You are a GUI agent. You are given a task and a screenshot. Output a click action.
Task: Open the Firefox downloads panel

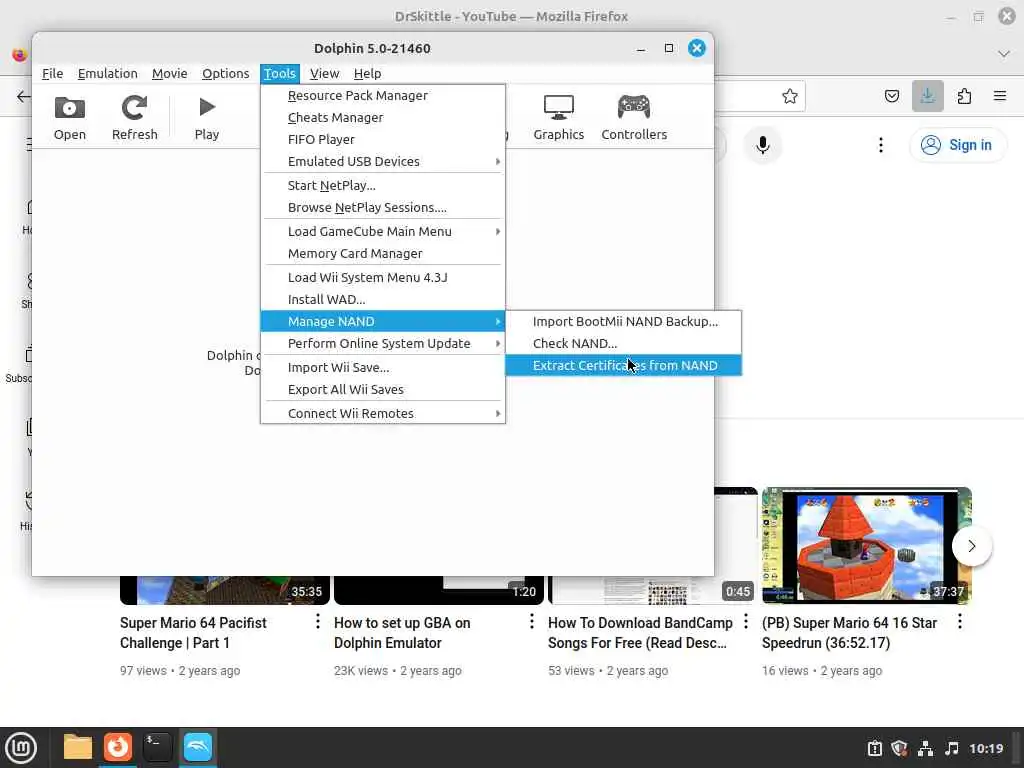927,97
